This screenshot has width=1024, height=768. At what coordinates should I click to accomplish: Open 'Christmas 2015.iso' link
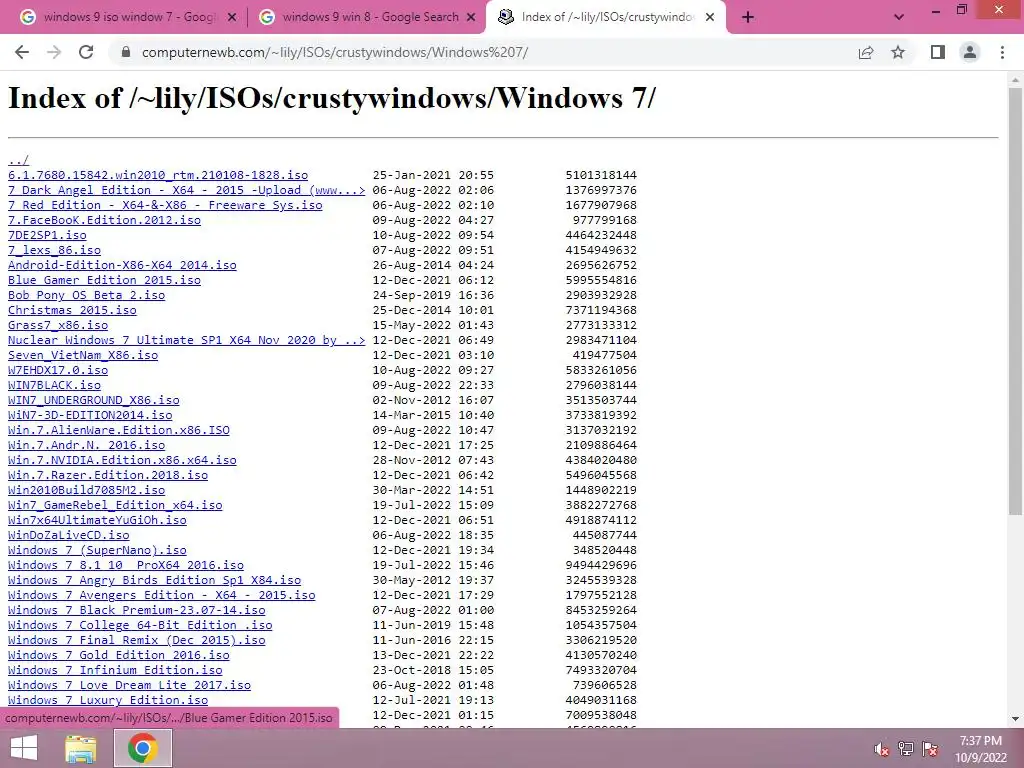click(72, 310)
